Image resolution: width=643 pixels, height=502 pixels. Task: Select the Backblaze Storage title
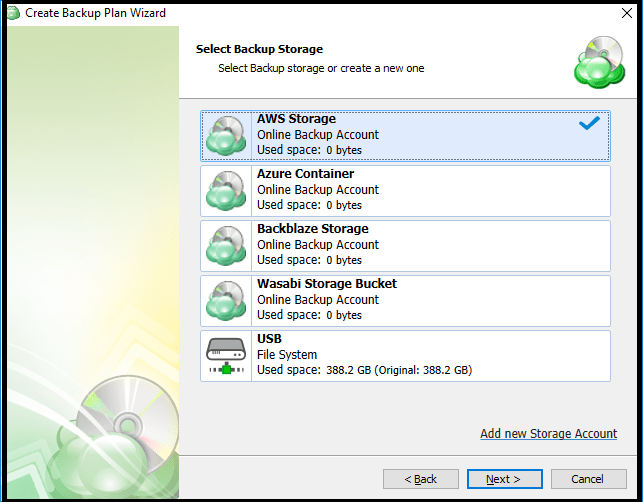[x=312, y=229]
